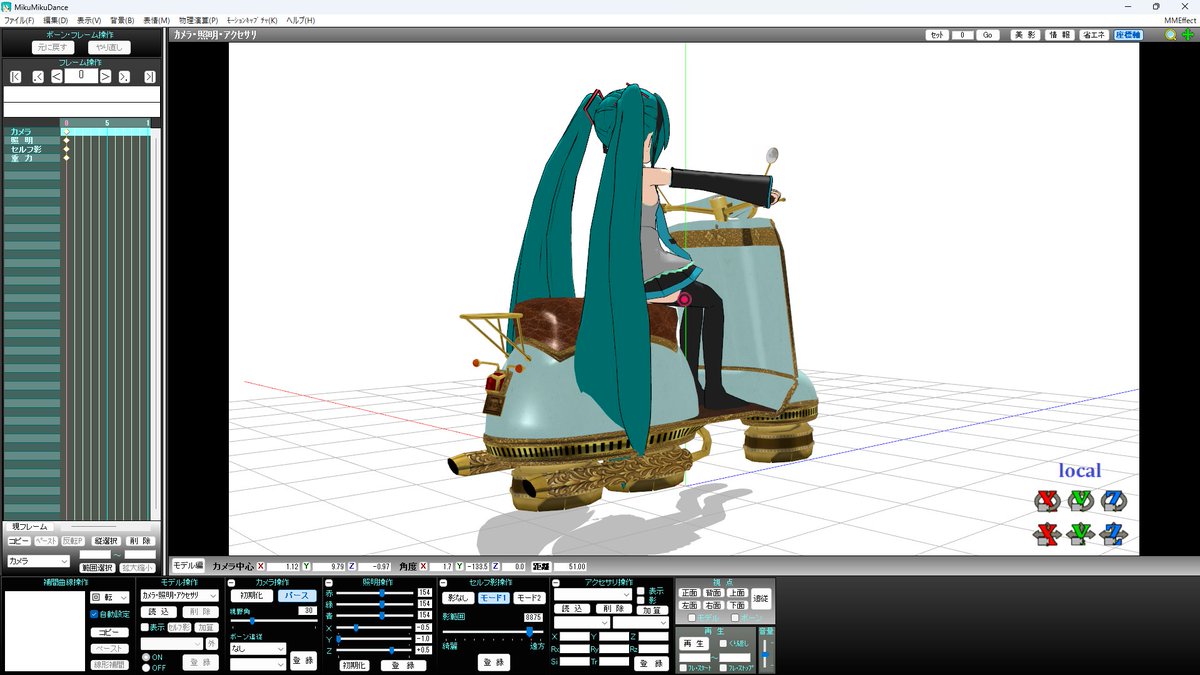Click the red local X rotate icon
The height and width of the screenshot is (675, 1200).
[1048, 499]
